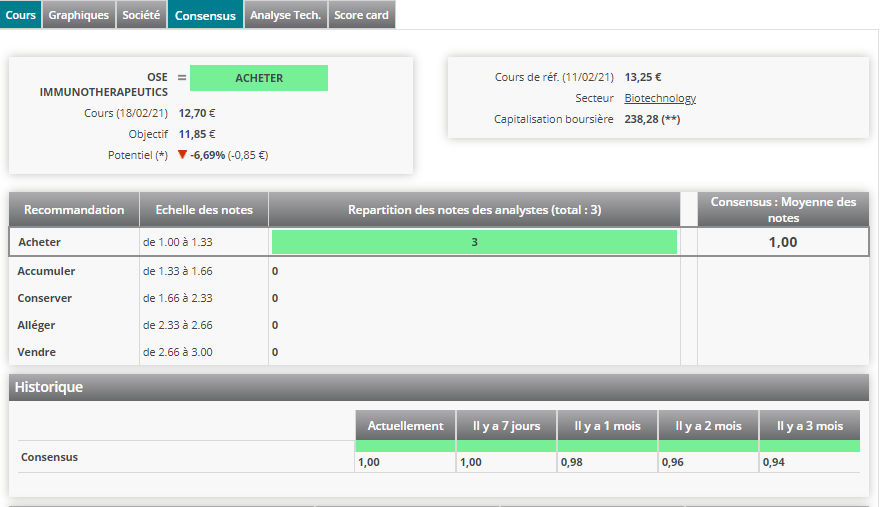
Task: Click the green swatch under Actuellement
Action: pyautogui.click(x=405, y=446)
